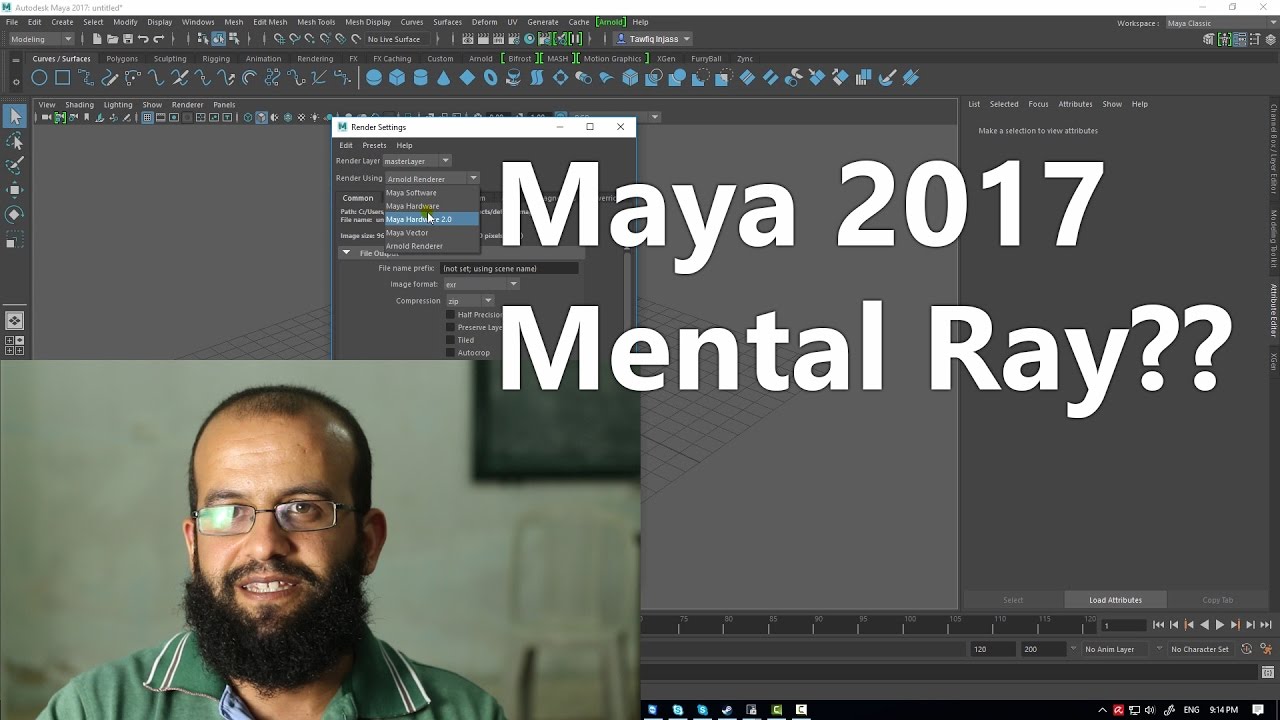Open the Render View clapperboard icon
Viewport: 1280px width, 720px height.
(x=467, y=39)
